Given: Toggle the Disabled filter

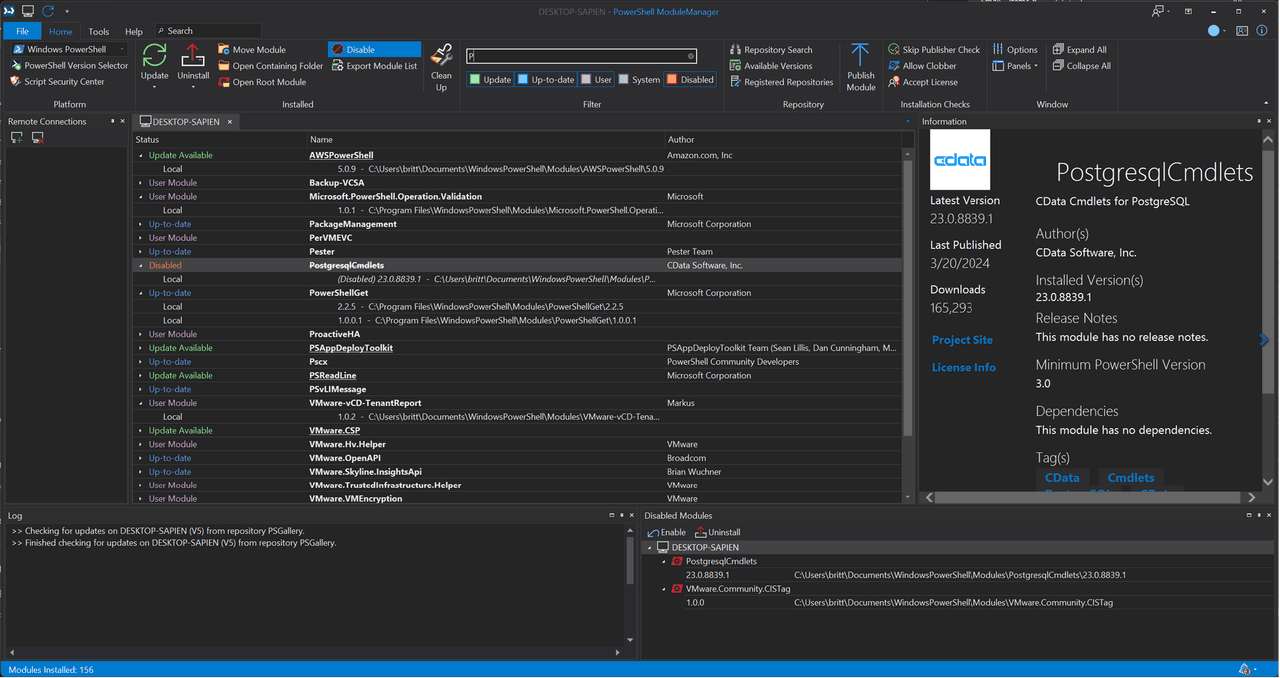Looking at the screenshot, I should click(x=691, y=79).
